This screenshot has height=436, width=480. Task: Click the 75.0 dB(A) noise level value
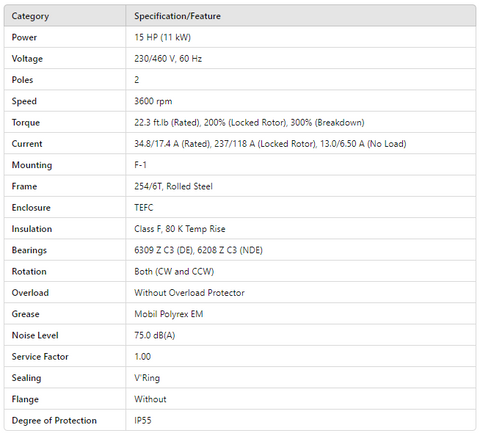[x=154, y=335]
